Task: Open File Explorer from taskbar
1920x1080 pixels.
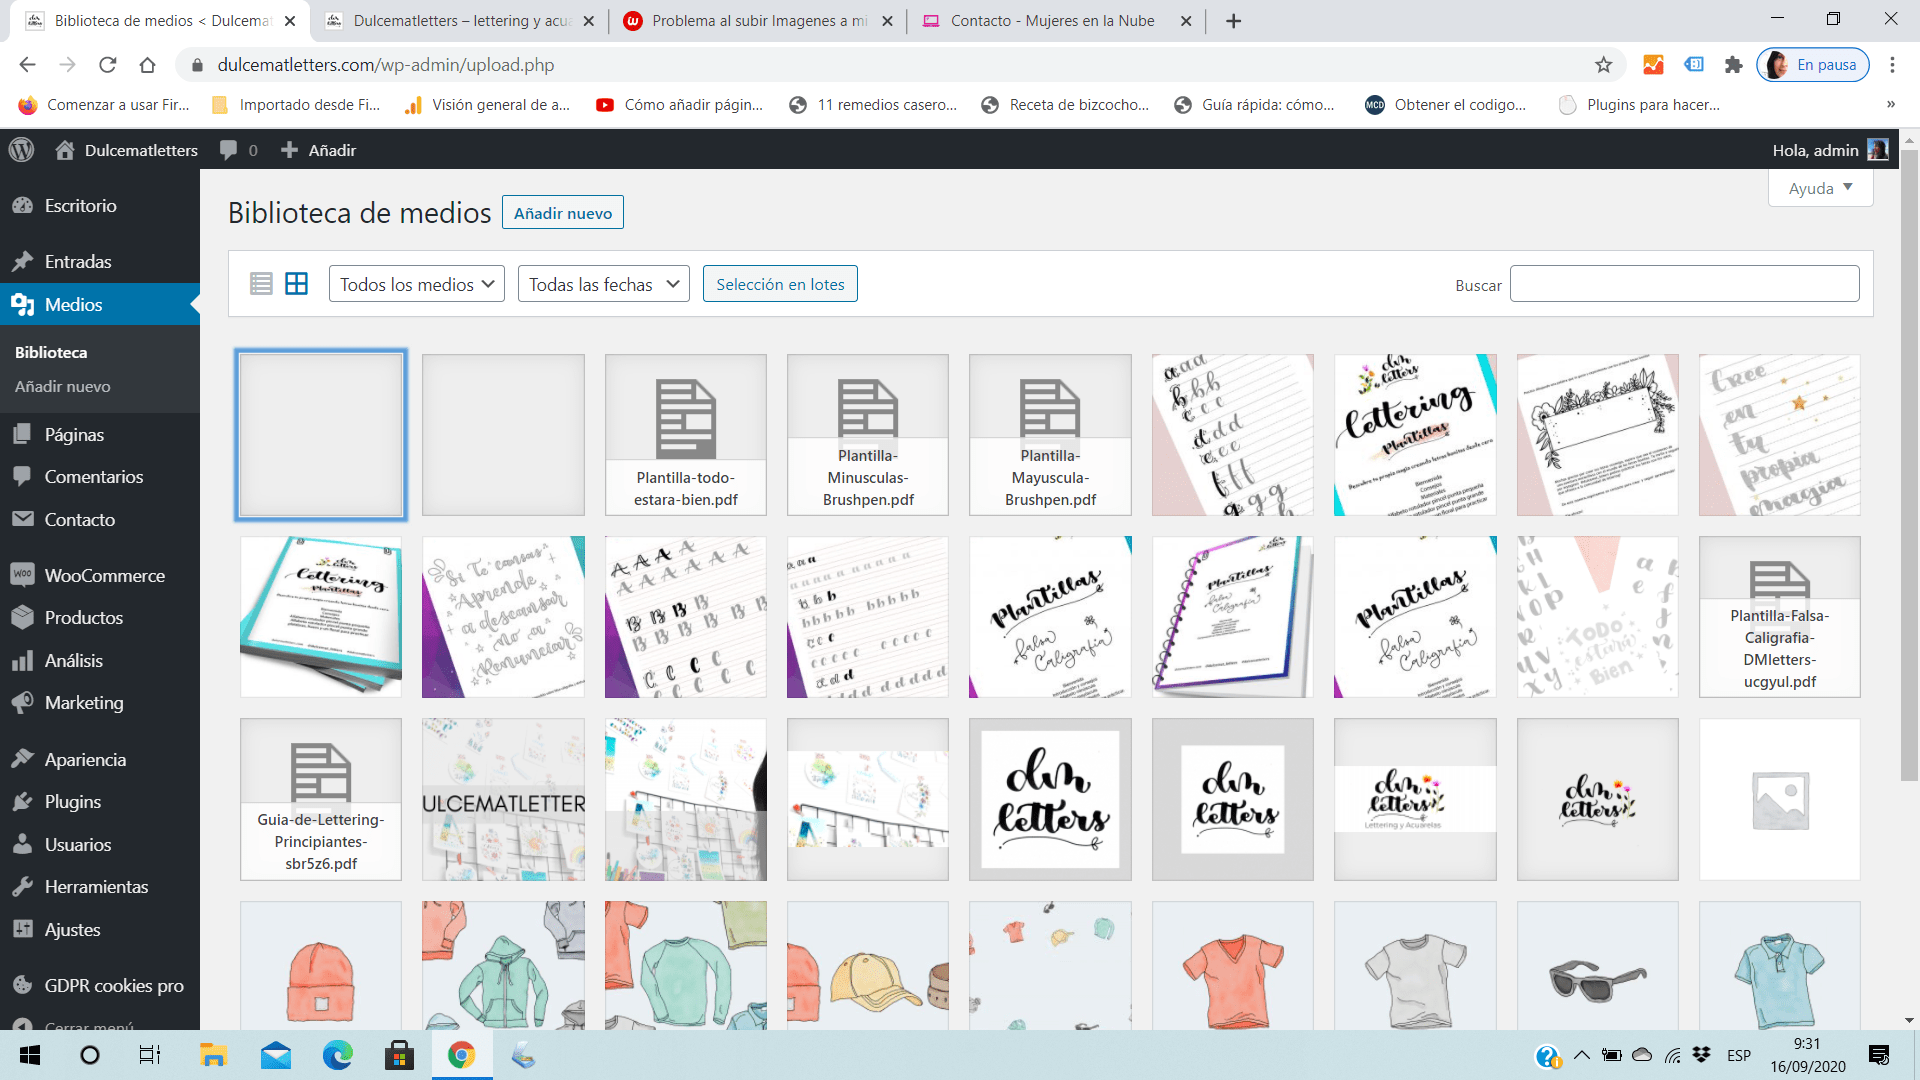Action: pos(213,1055)
